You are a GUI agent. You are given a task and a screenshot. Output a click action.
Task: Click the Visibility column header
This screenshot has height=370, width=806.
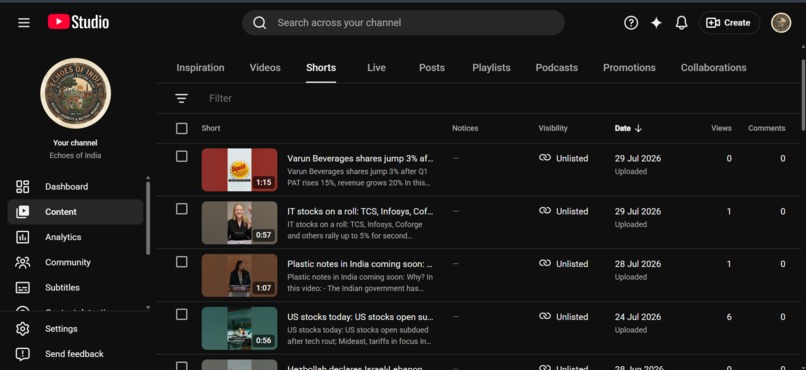[x=553, y=128]
